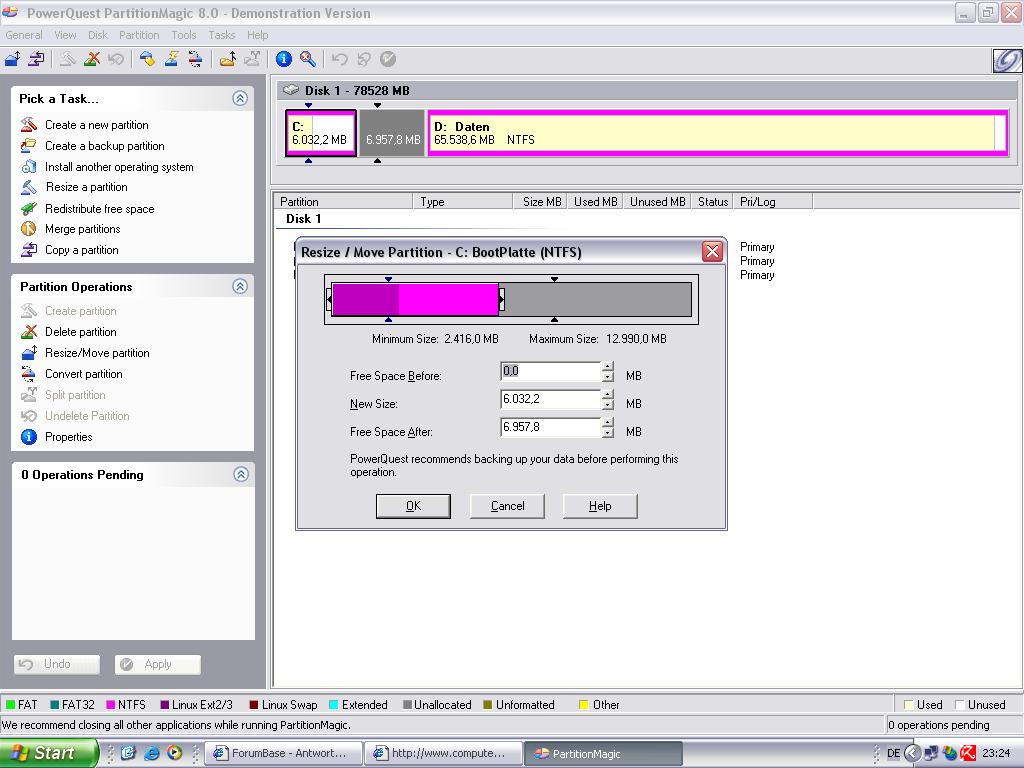Click Apply changes checkmark toolbar icon
Image resolution: width=1024 pixels, height=768 pixels.
coord(388,59)
